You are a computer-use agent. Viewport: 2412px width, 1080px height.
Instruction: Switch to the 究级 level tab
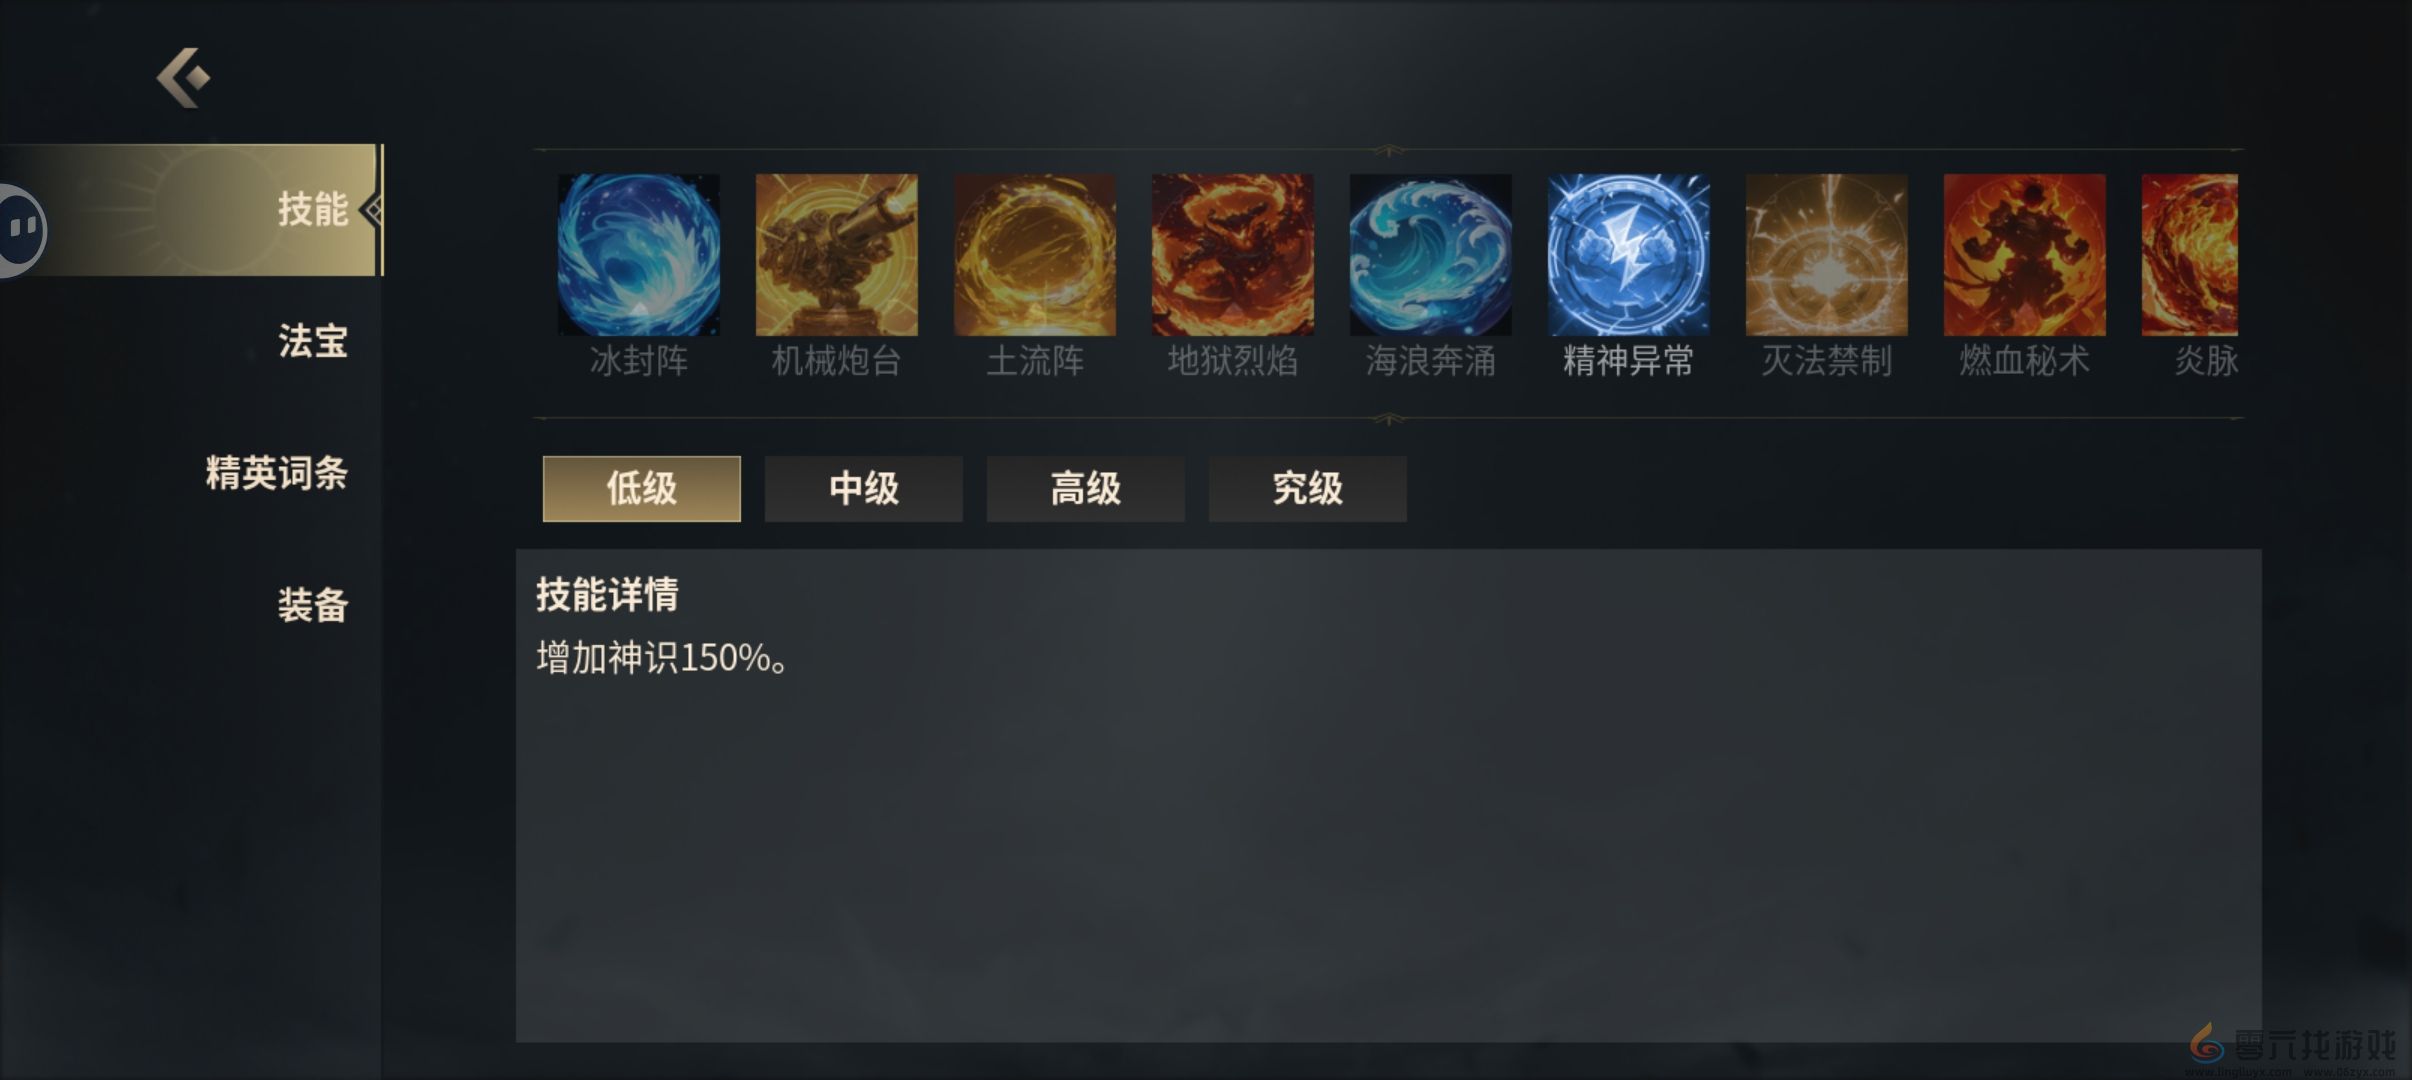tap(1307, 488)
